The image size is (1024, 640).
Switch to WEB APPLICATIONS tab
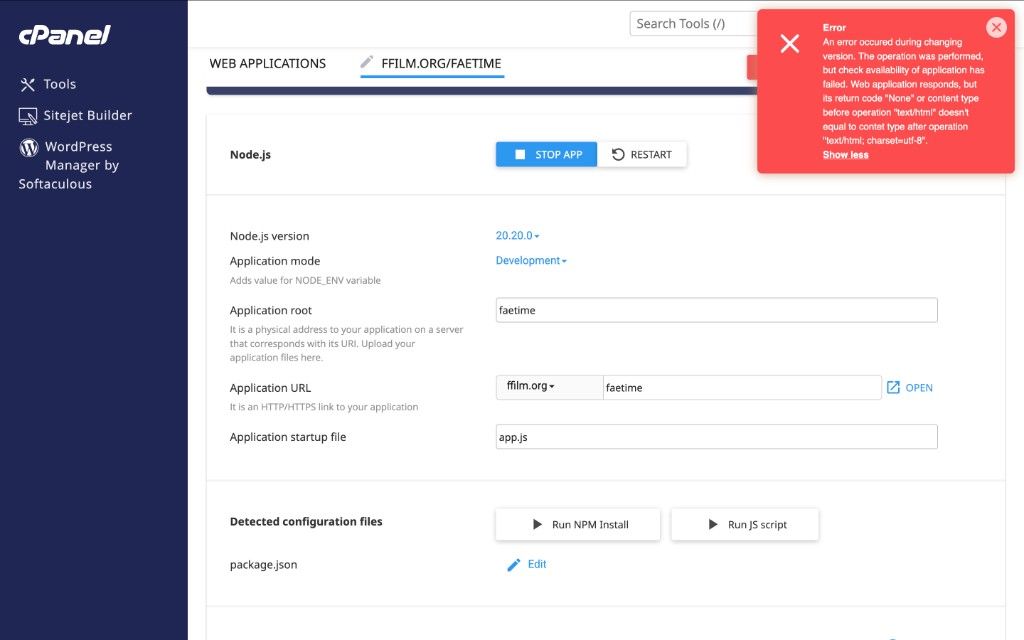tap(267, 63)
